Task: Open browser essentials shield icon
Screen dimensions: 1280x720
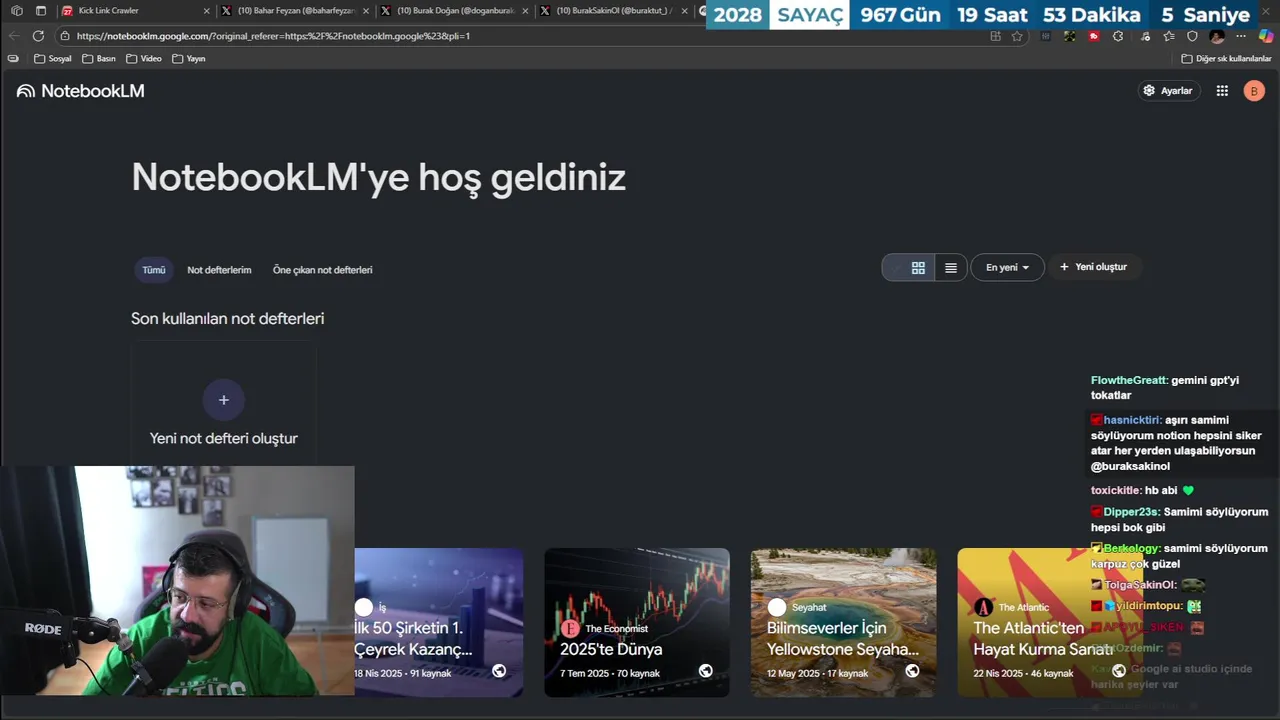Action: tap(1192, 36)
